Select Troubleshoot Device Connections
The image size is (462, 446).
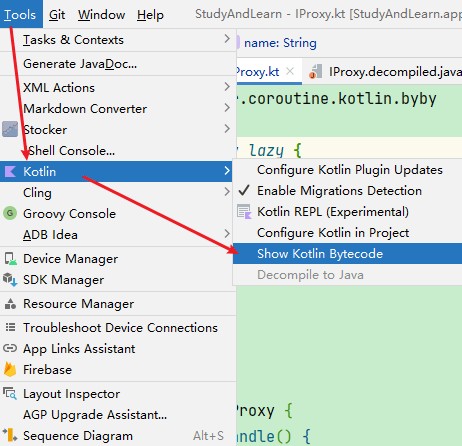click(117, 328)
